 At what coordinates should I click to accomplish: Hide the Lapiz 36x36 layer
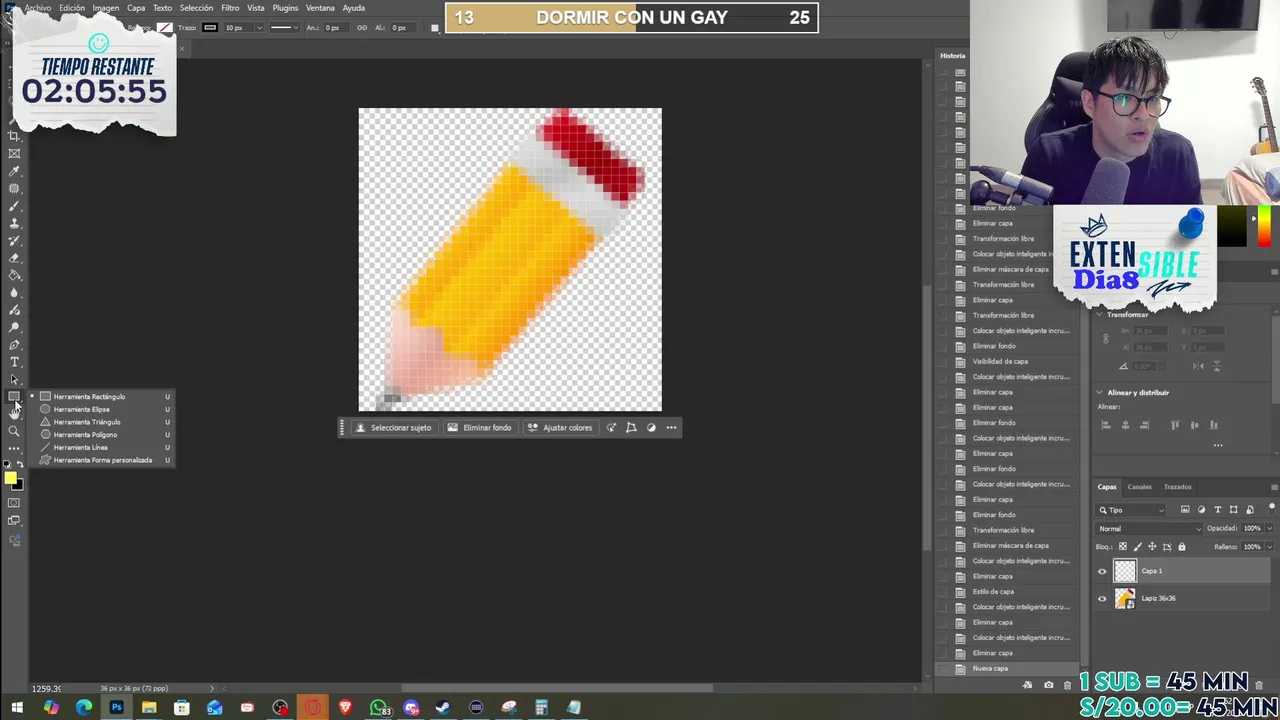tap(1102, 599)
